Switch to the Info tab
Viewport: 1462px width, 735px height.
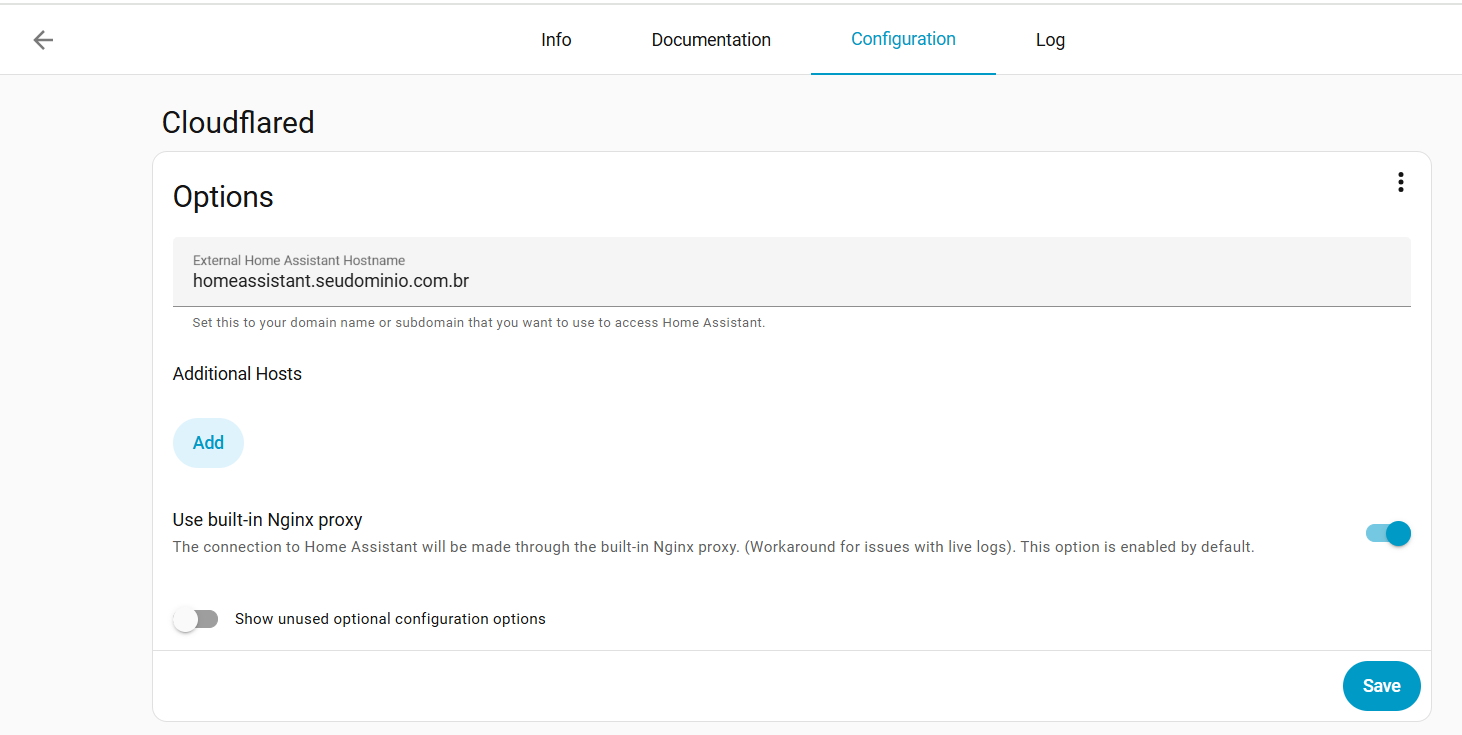pyautogui.click(x=556, y=39)
